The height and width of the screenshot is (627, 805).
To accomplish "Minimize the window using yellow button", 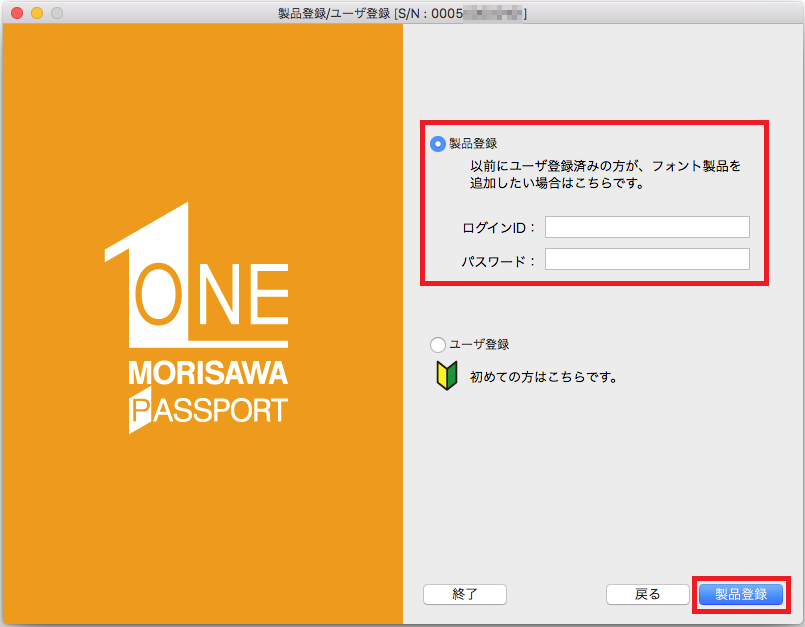I will 36,13.
